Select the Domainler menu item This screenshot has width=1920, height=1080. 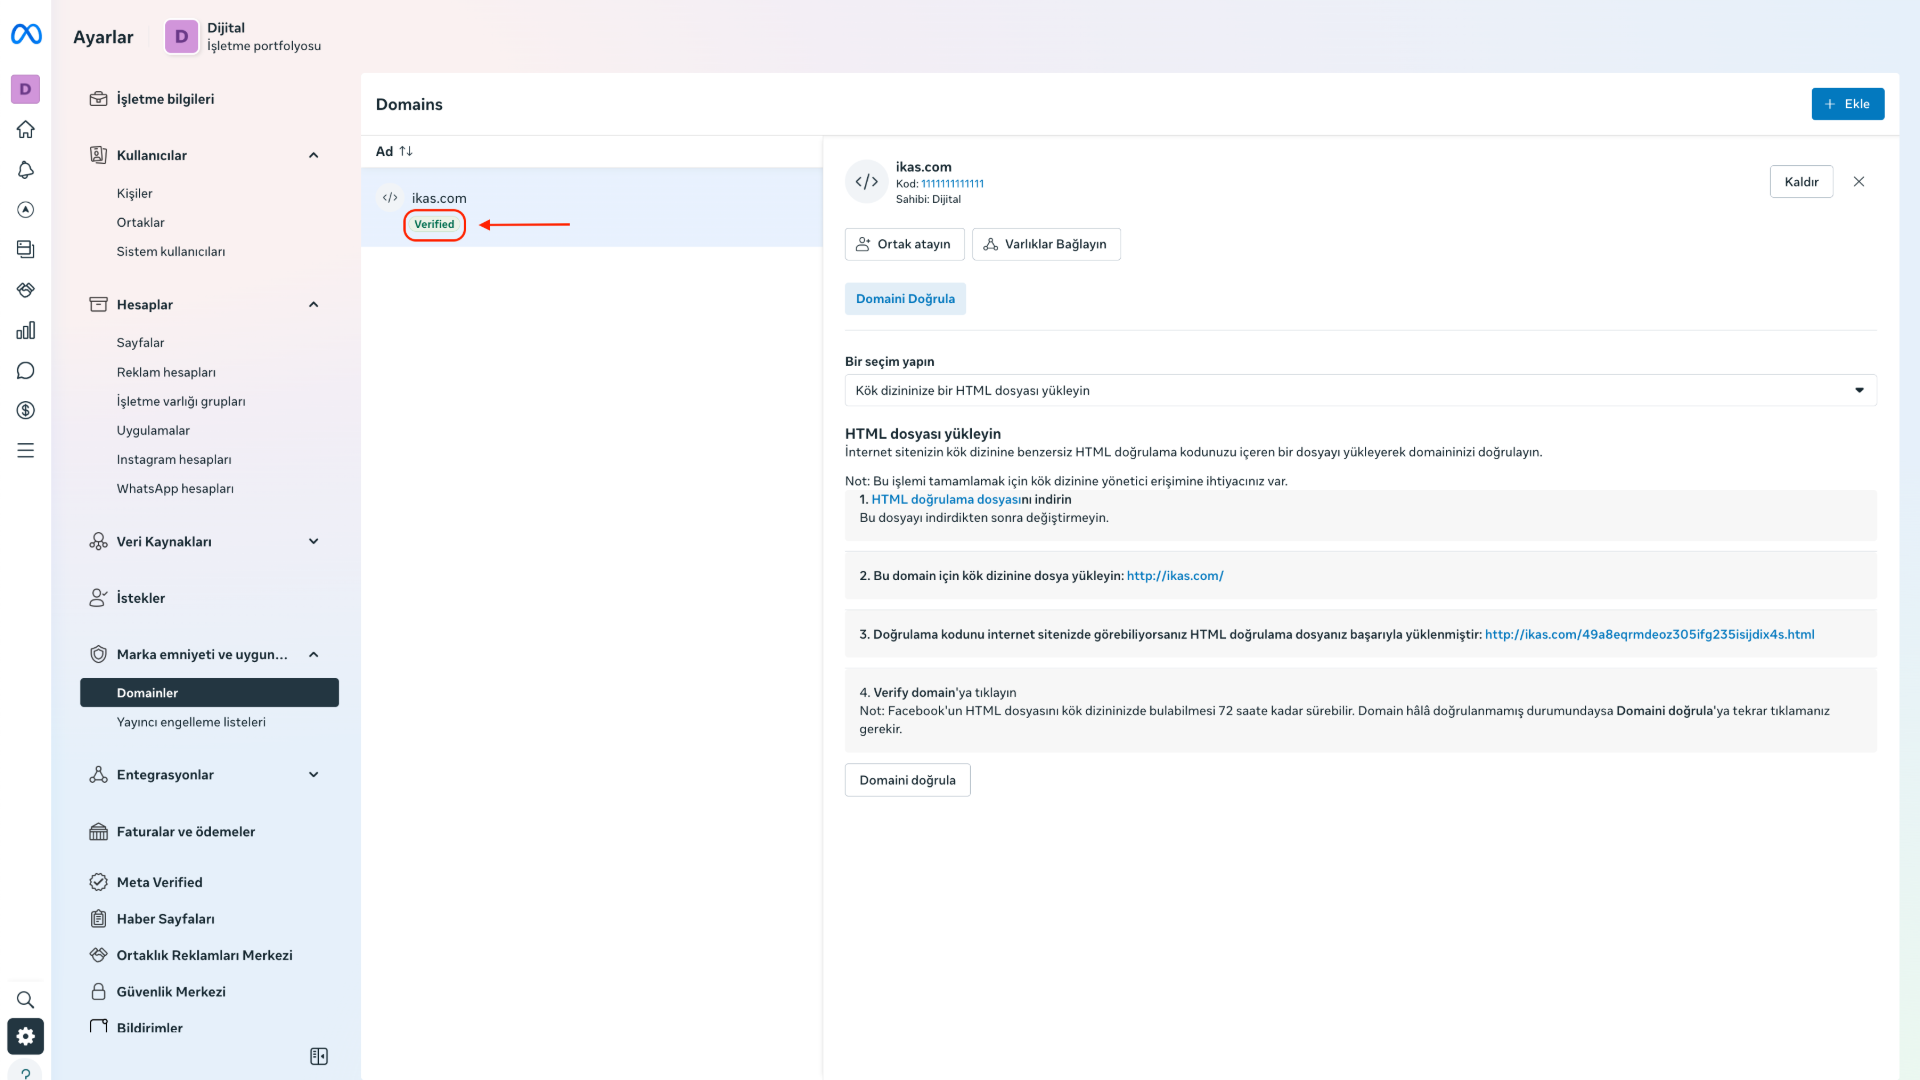point(209,692)
